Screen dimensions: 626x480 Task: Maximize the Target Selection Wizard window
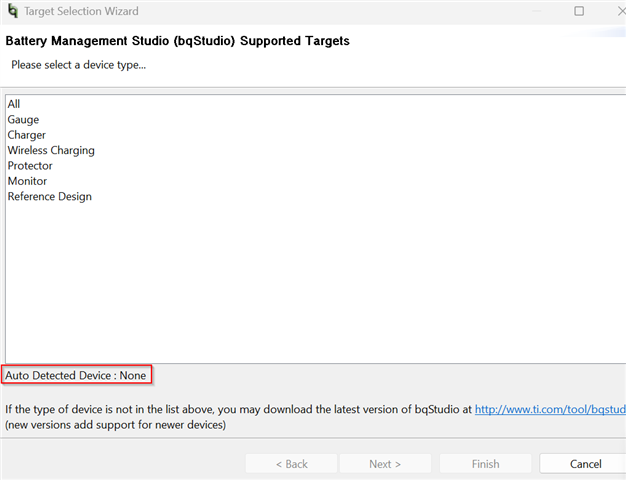(x=579, y=11)
